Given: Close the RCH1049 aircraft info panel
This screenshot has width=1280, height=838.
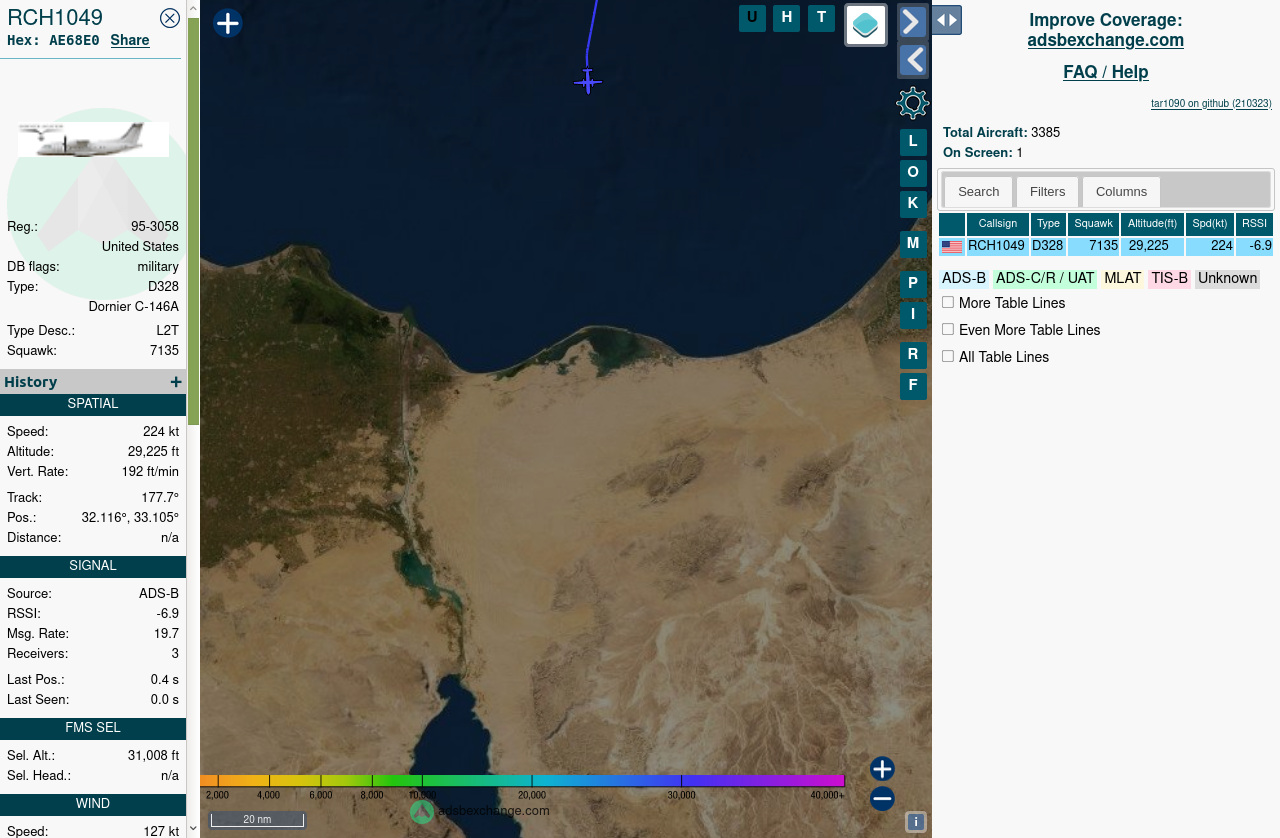Looking at the screenshot, I should coord(170,17).
